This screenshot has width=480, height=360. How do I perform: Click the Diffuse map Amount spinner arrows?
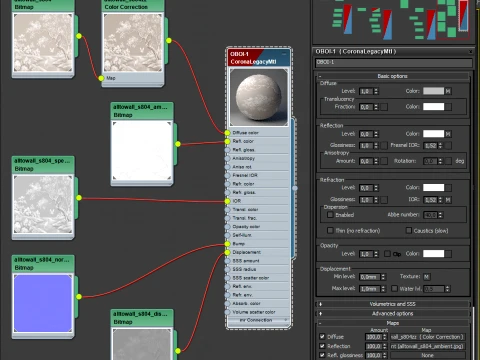tap(385, 337)
